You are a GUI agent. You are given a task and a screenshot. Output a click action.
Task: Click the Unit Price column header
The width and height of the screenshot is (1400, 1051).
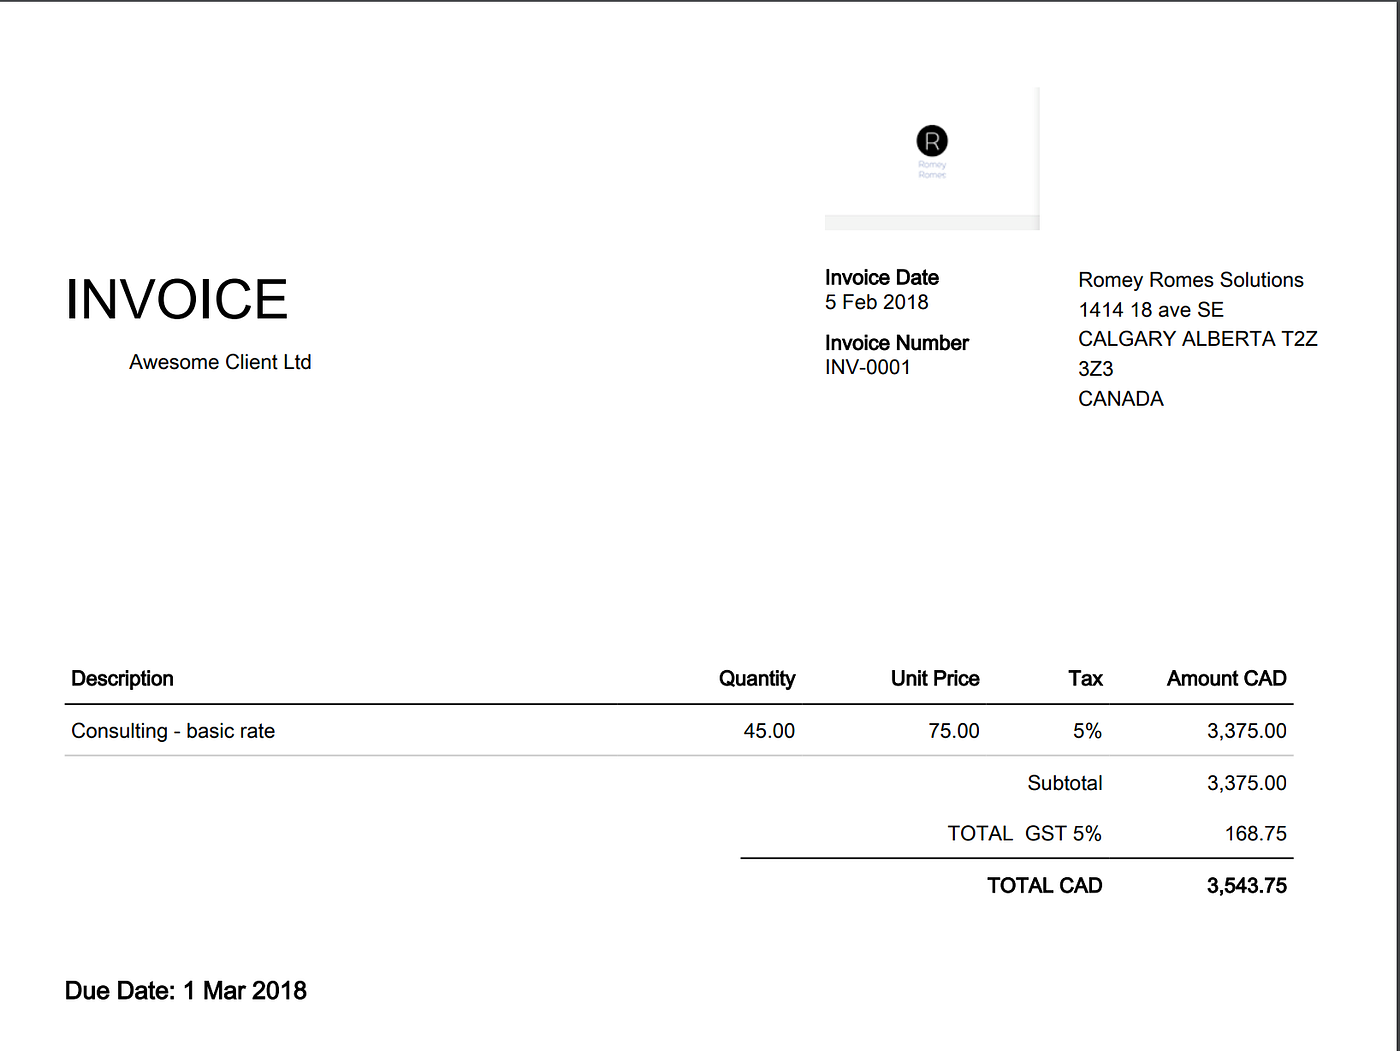coord(935,679)
